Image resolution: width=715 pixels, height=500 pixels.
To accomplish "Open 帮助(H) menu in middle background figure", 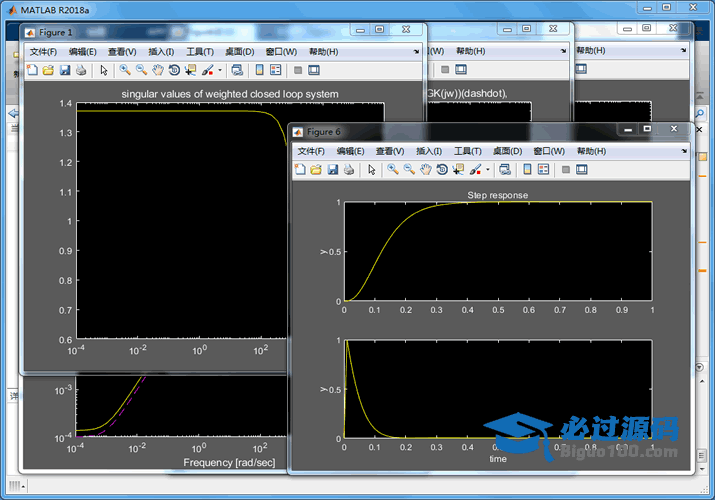I will 471,51.
